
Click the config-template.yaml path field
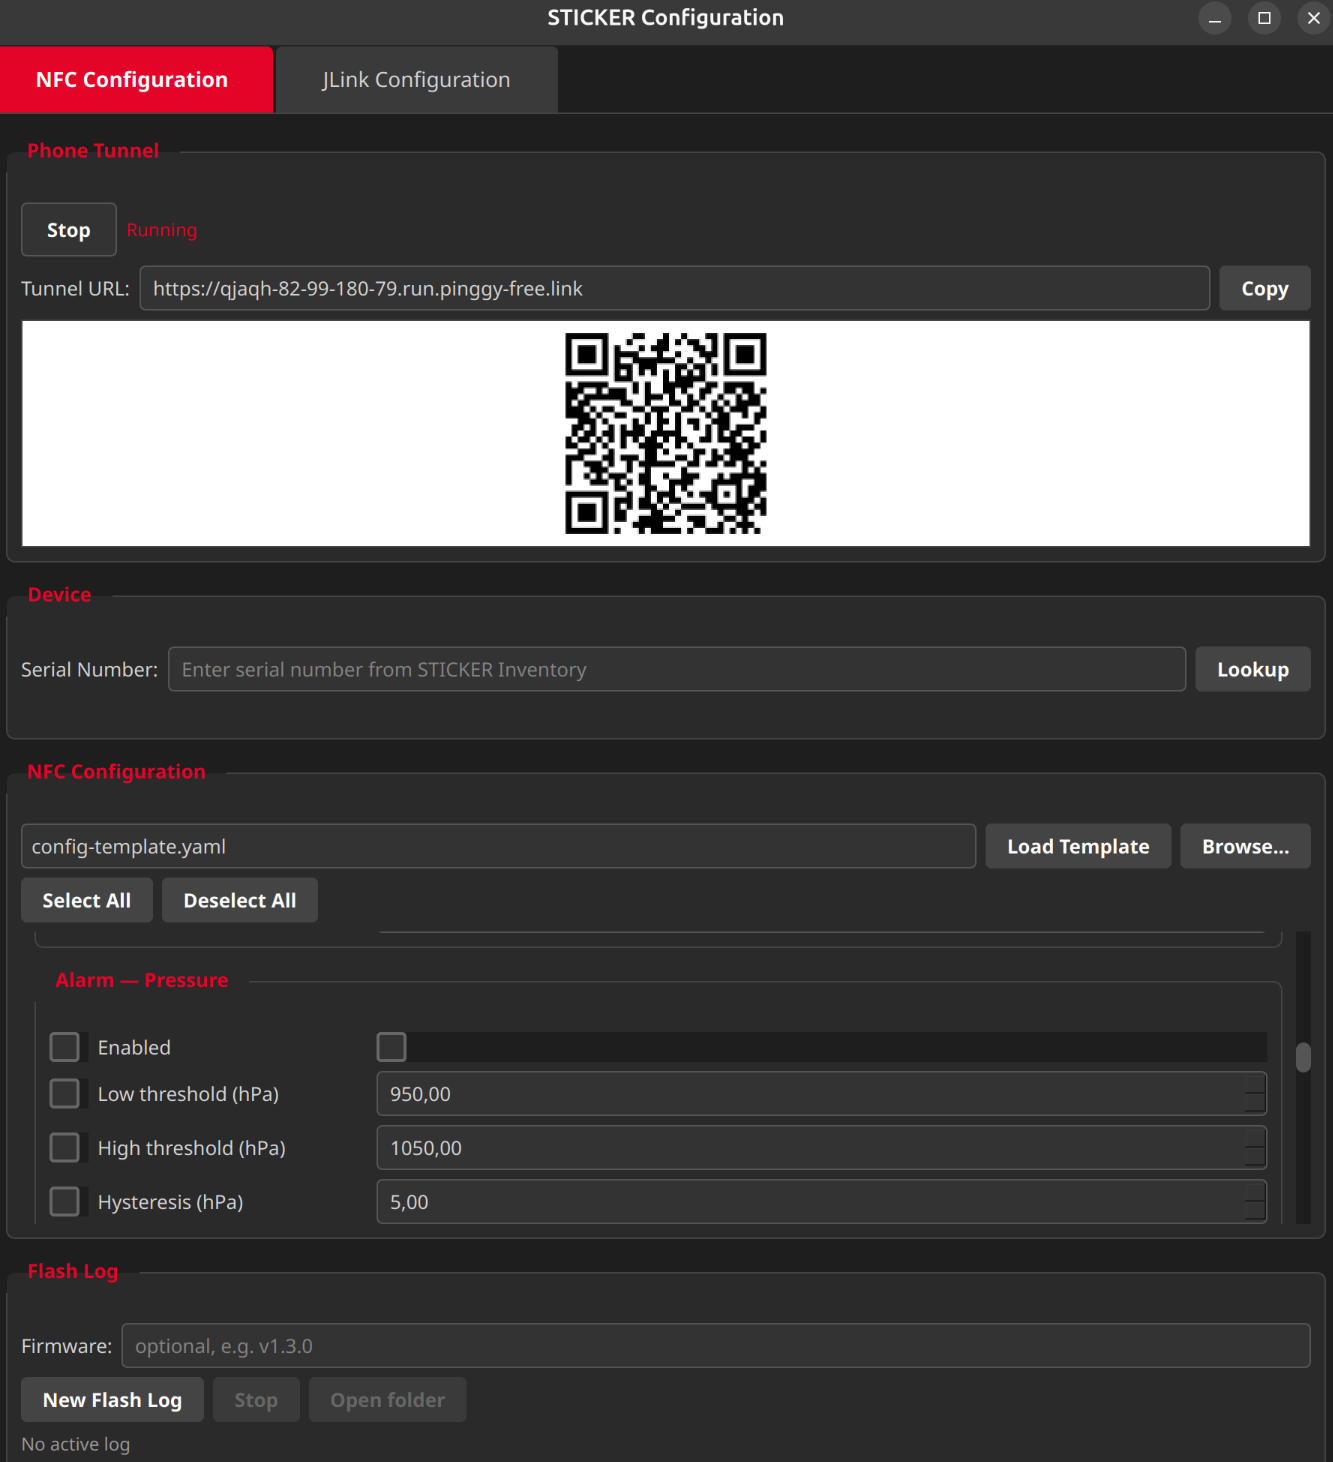click(x=498, y=847)
